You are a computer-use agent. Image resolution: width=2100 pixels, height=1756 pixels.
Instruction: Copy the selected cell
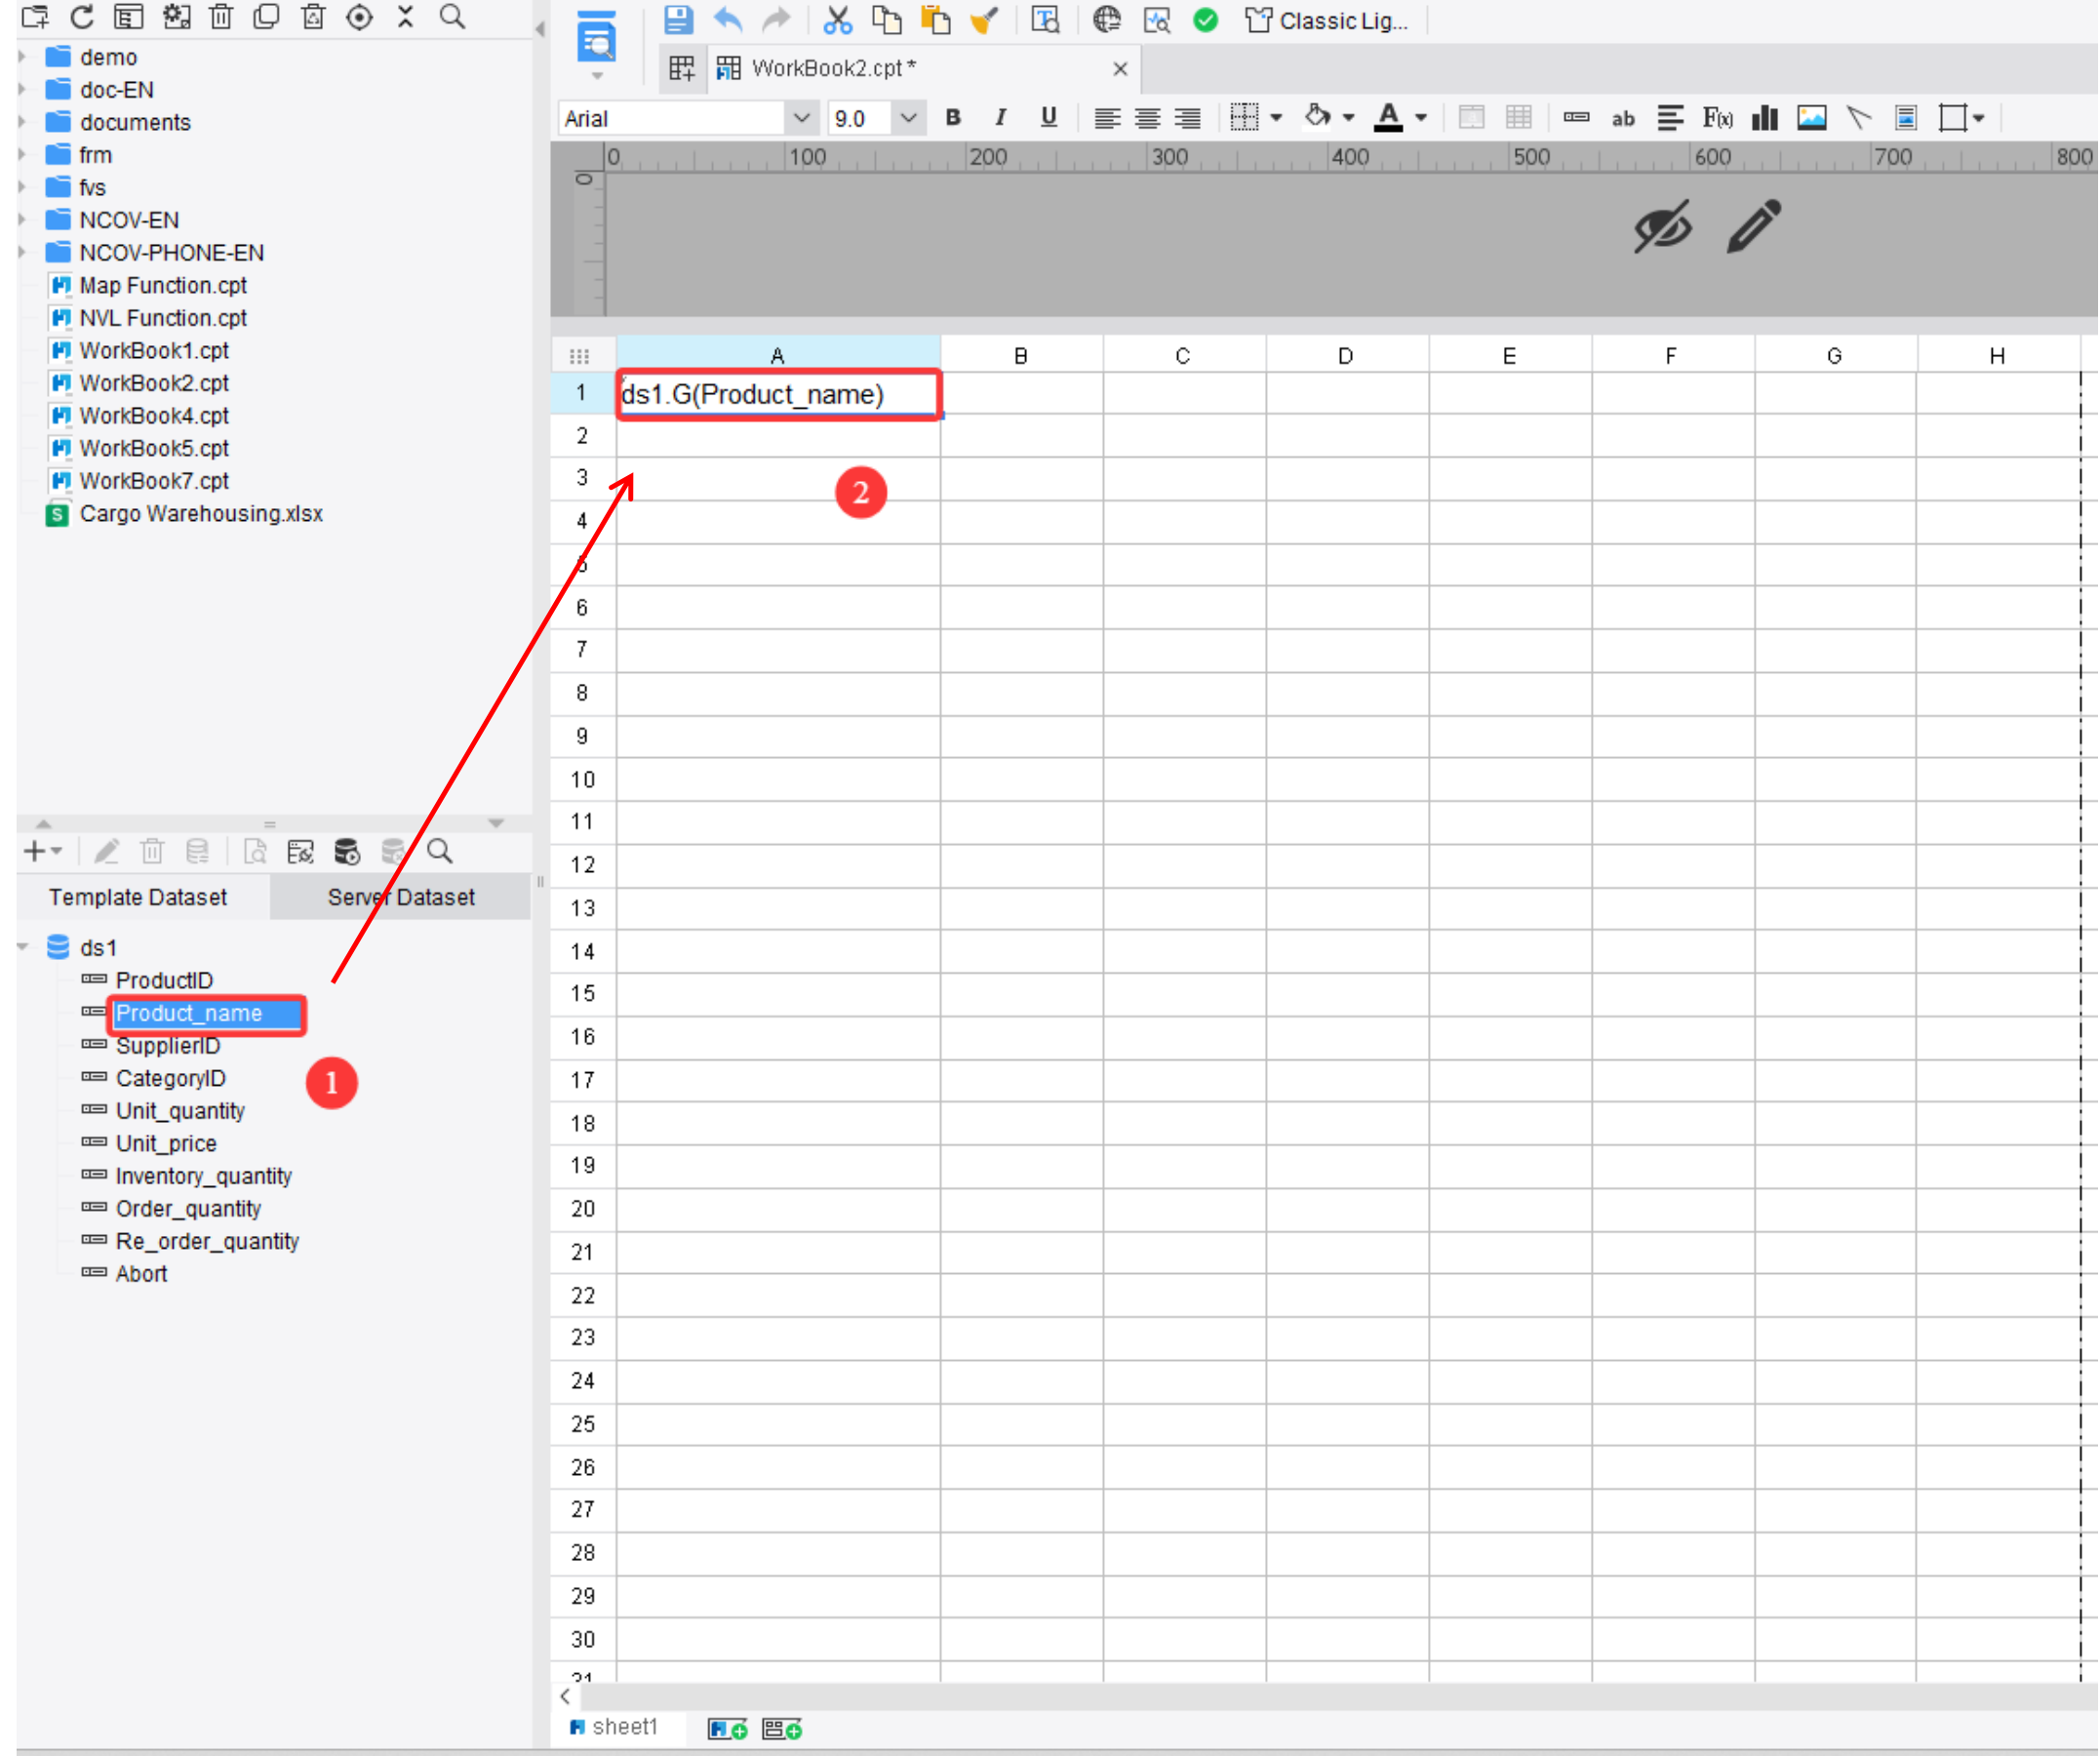886,19
